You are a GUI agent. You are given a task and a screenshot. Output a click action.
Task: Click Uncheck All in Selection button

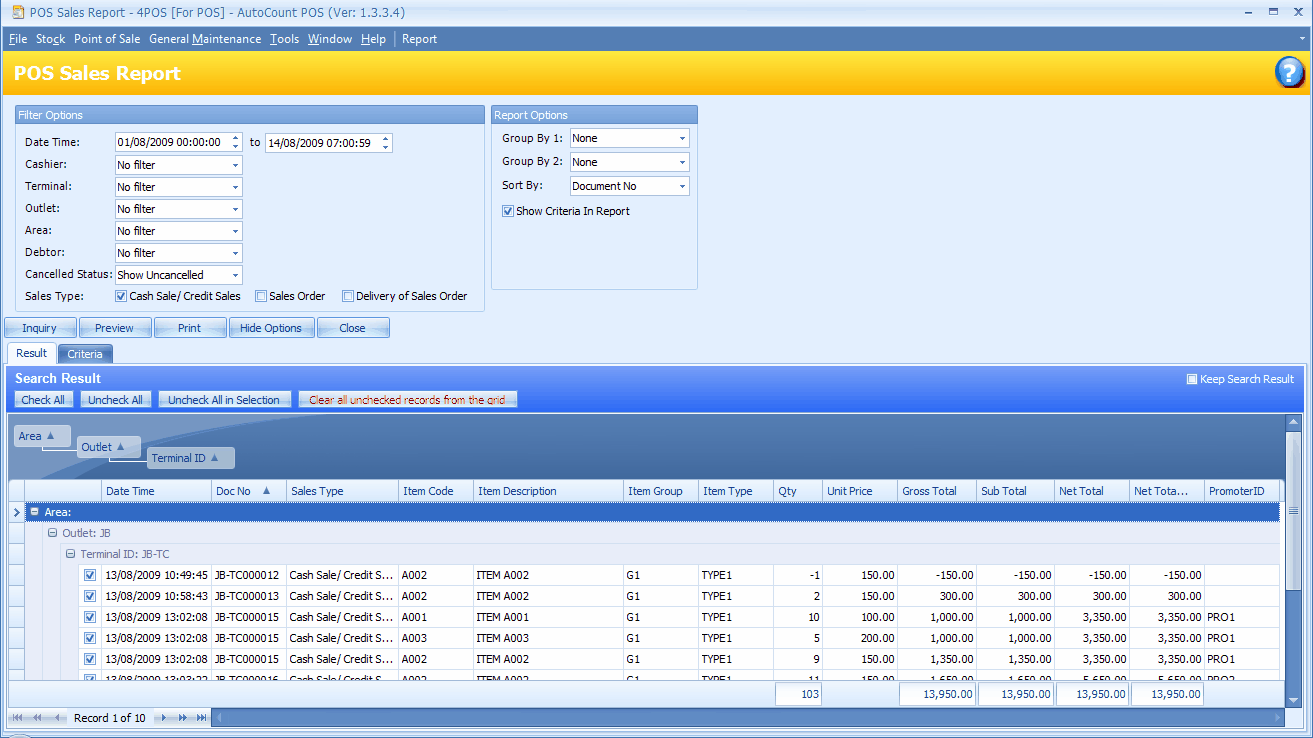[224, 400]
